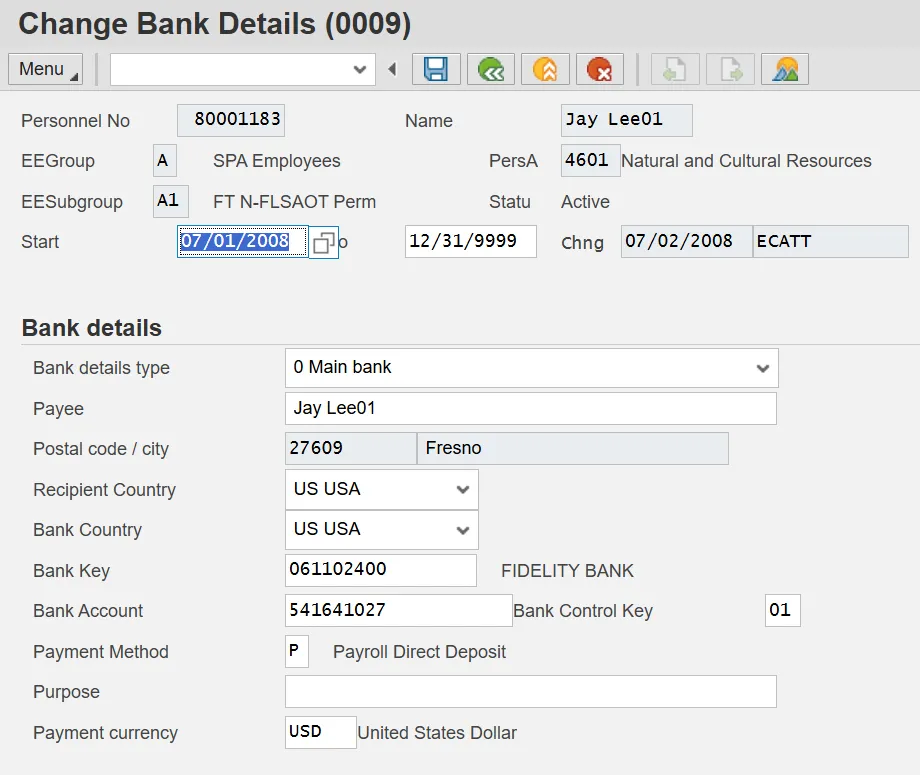Click the Overview mountain icon in toolbar

(x=785, y=69)
